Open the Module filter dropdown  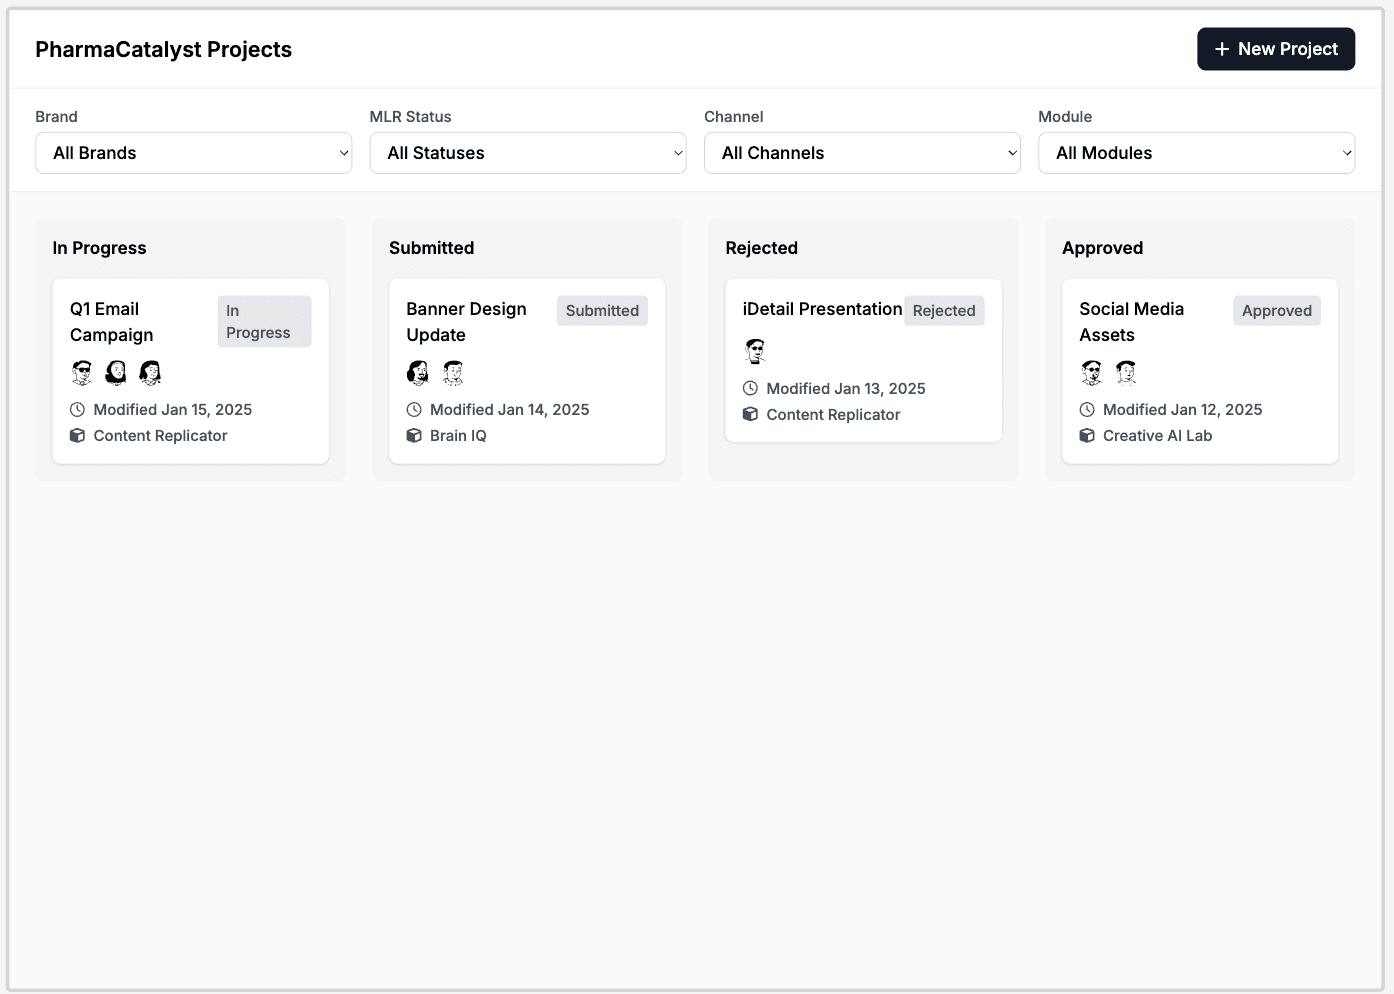[x=1196, y=153]
